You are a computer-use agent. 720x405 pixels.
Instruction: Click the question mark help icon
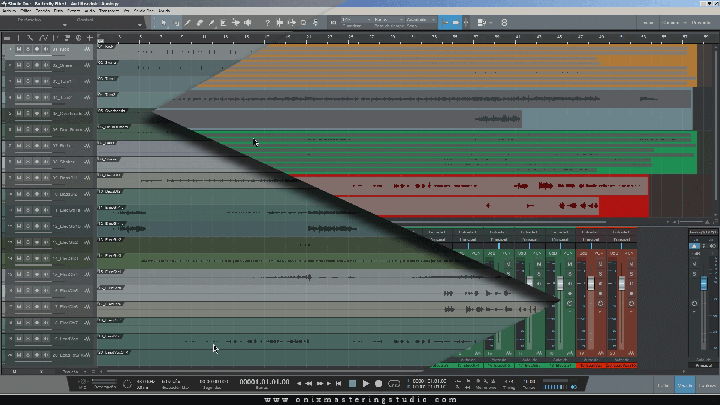click(267, 22)
